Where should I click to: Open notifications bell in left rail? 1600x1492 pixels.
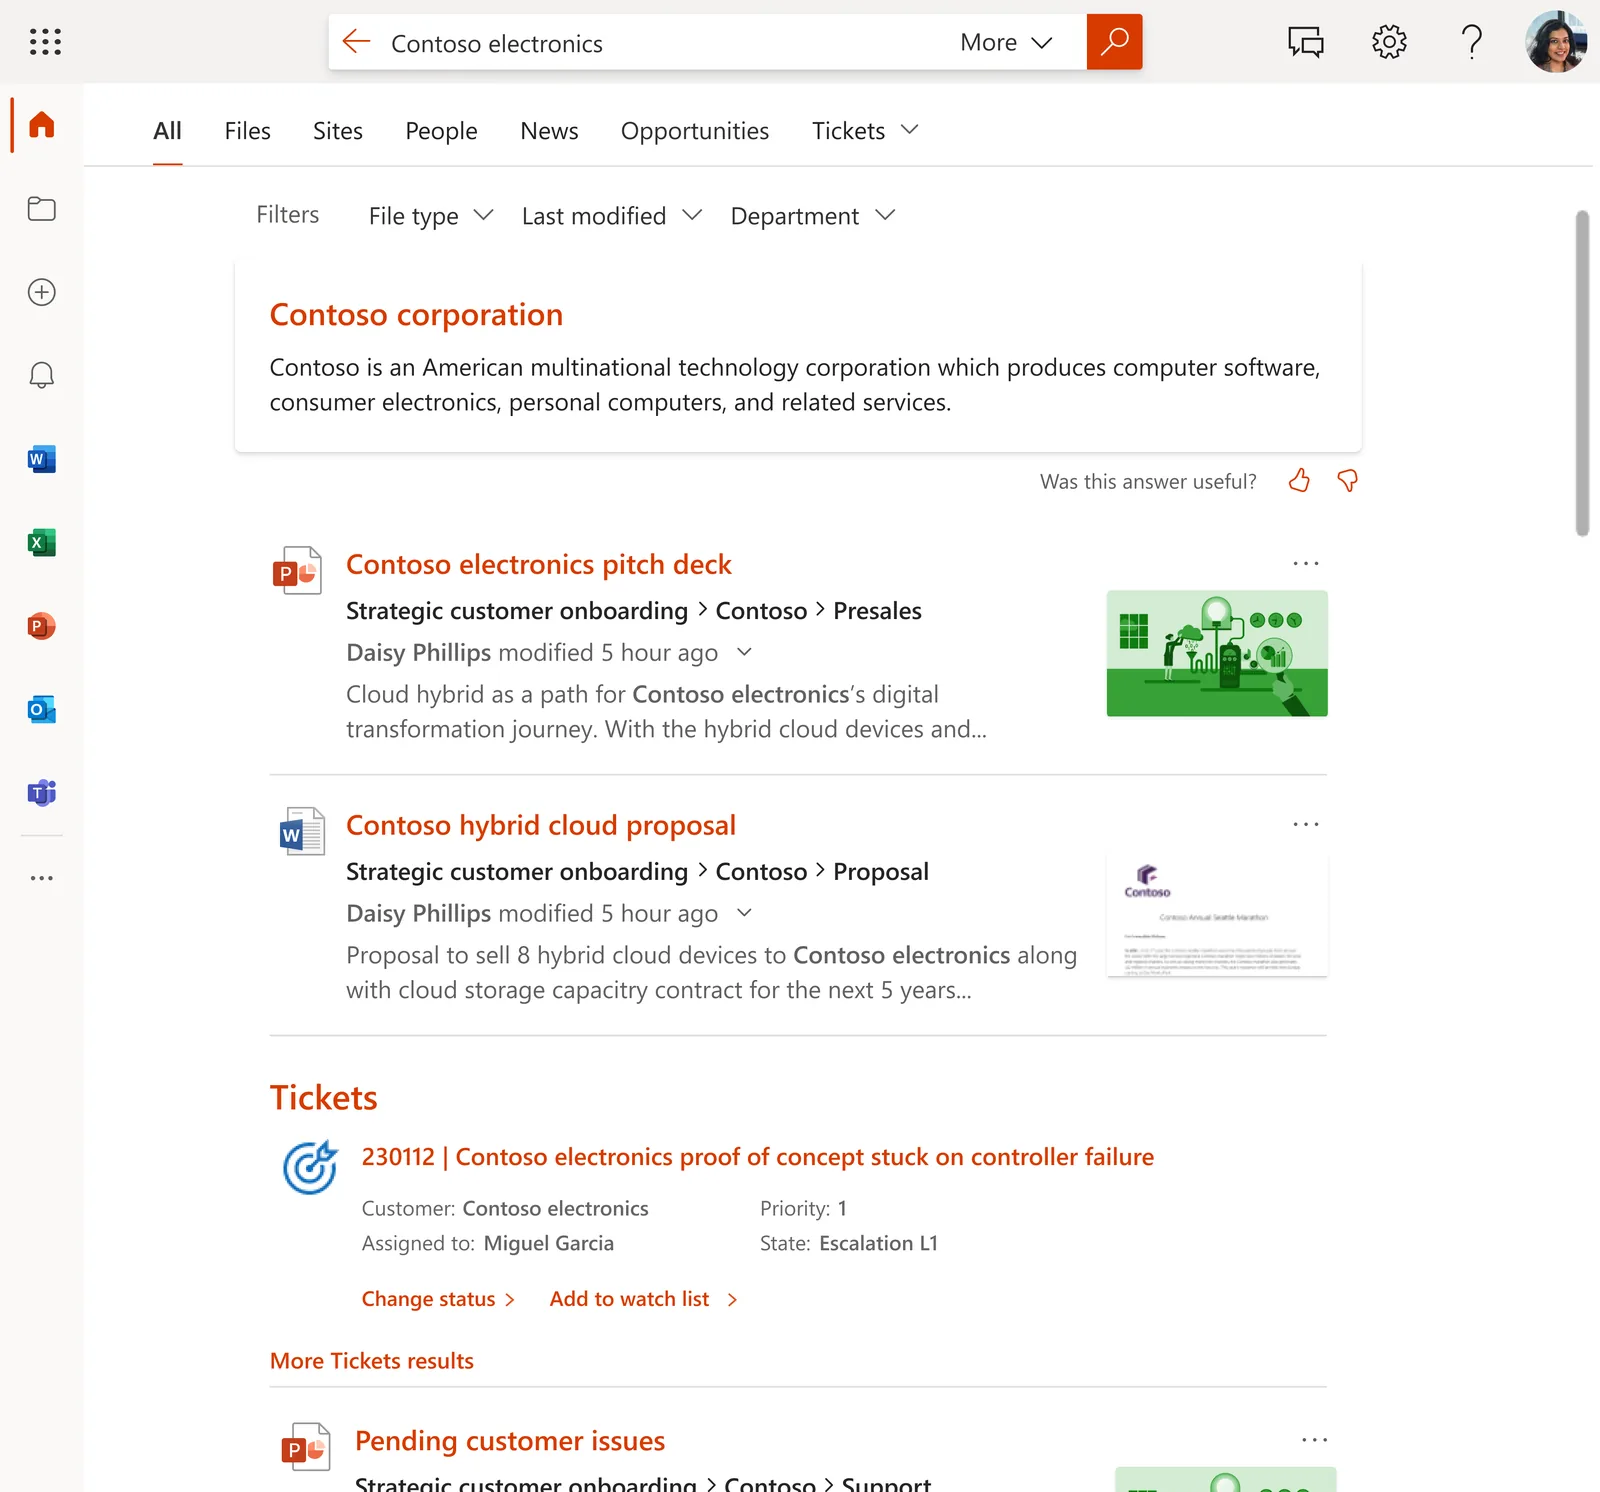coord(42,375)
